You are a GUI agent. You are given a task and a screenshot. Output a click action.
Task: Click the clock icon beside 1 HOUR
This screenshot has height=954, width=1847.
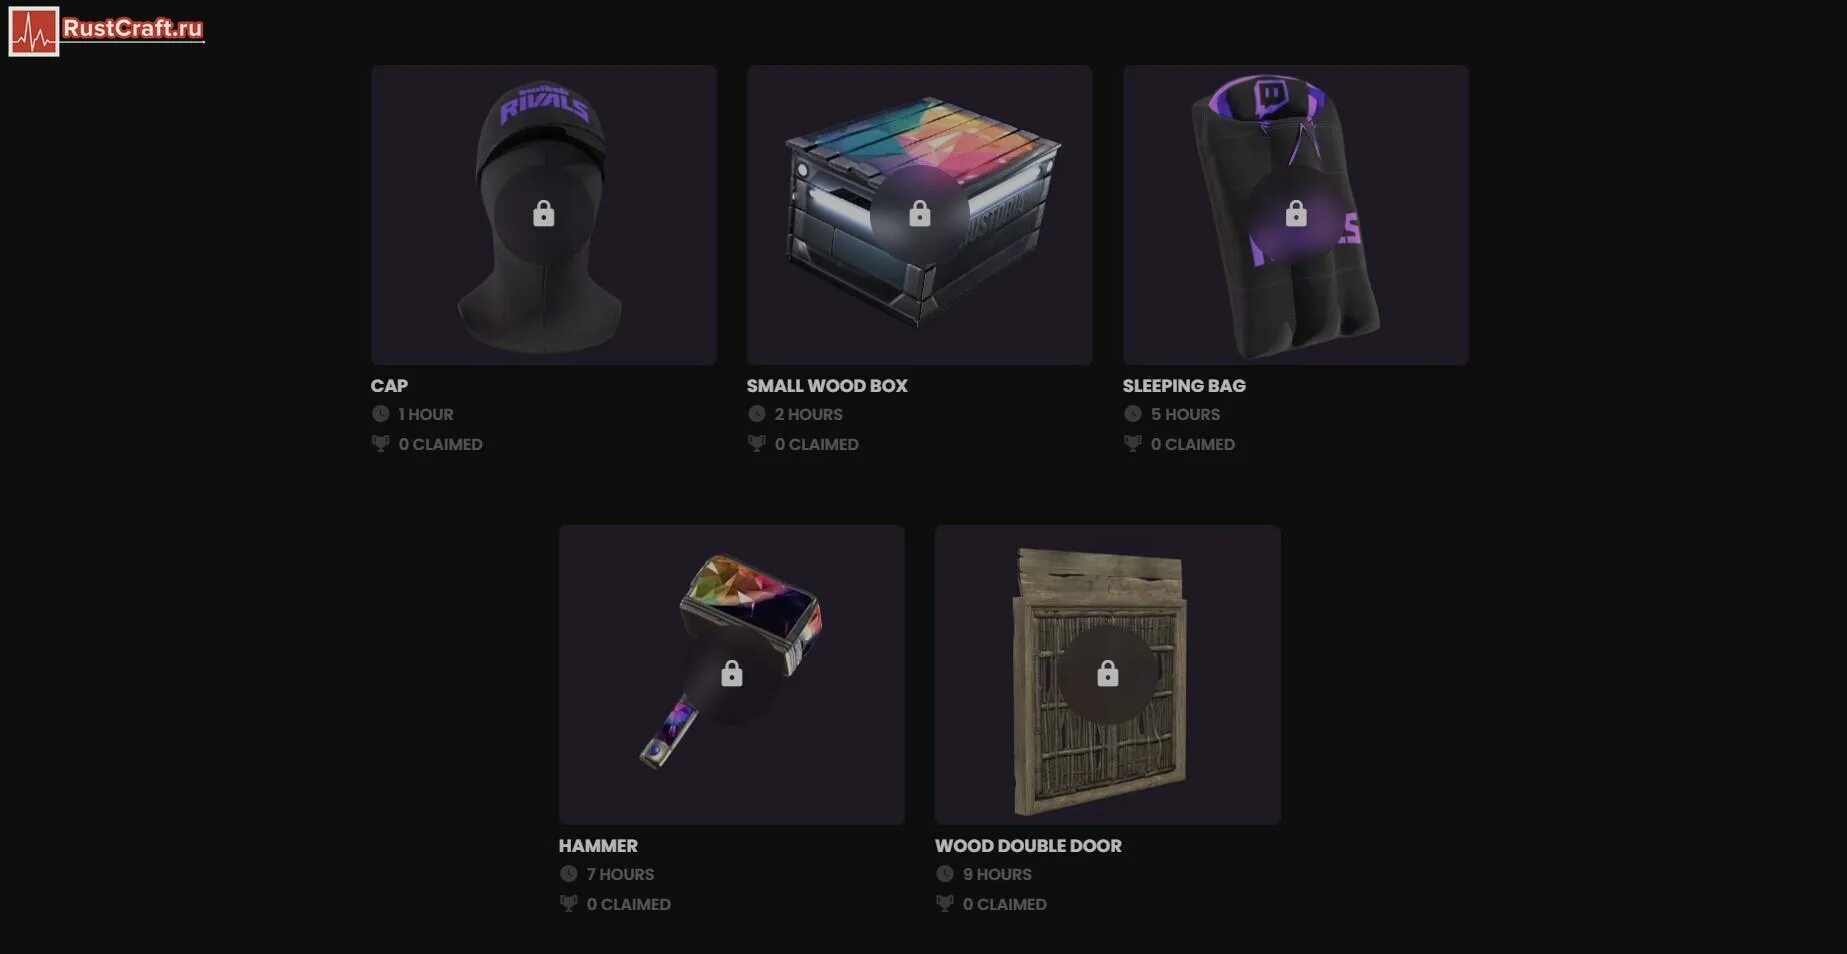click(x=380, y=414)
